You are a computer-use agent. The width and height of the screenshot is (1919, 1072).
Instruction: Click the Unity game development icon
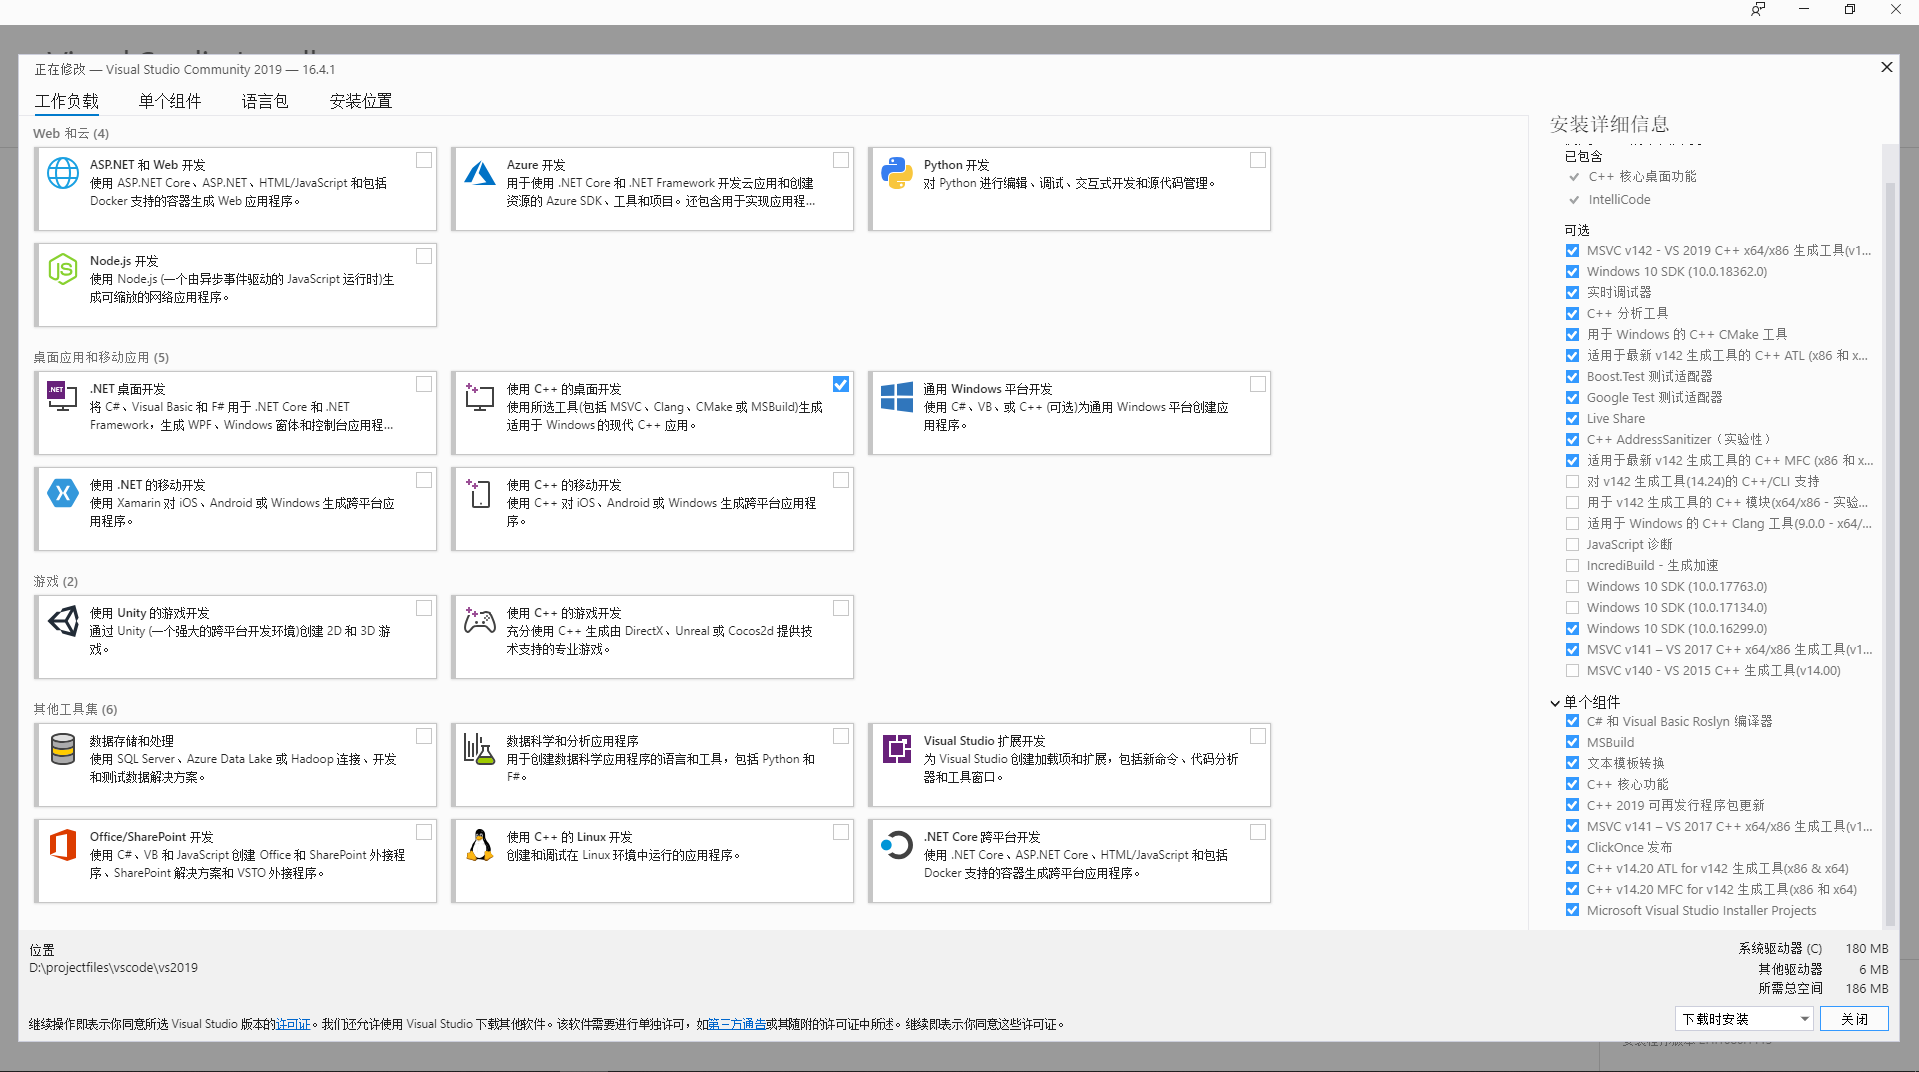[x=63, y=621]
